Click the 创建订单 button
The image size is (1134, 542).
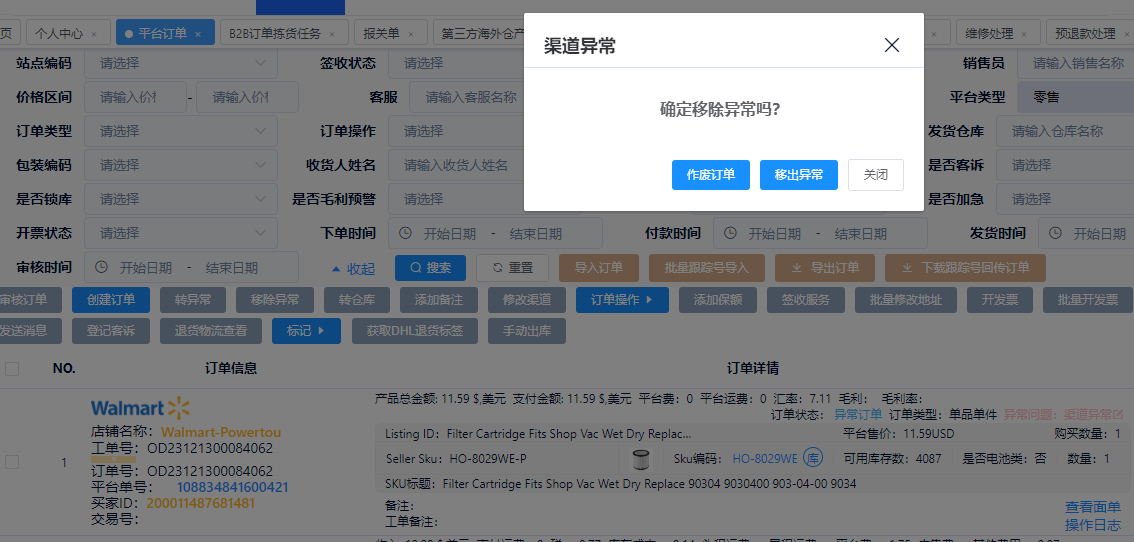(111, 300)
